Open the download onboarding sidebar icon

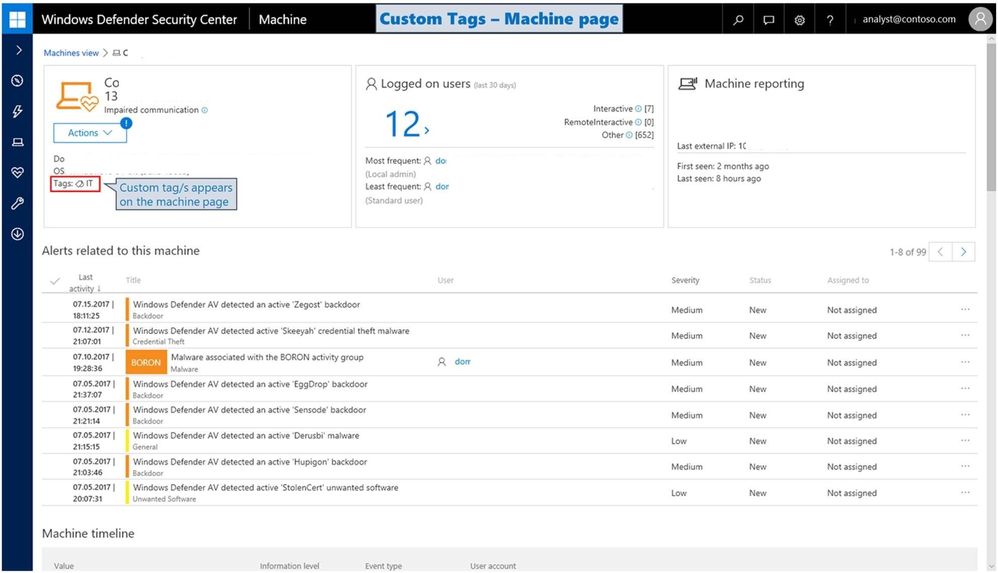[x=17, y=234]
